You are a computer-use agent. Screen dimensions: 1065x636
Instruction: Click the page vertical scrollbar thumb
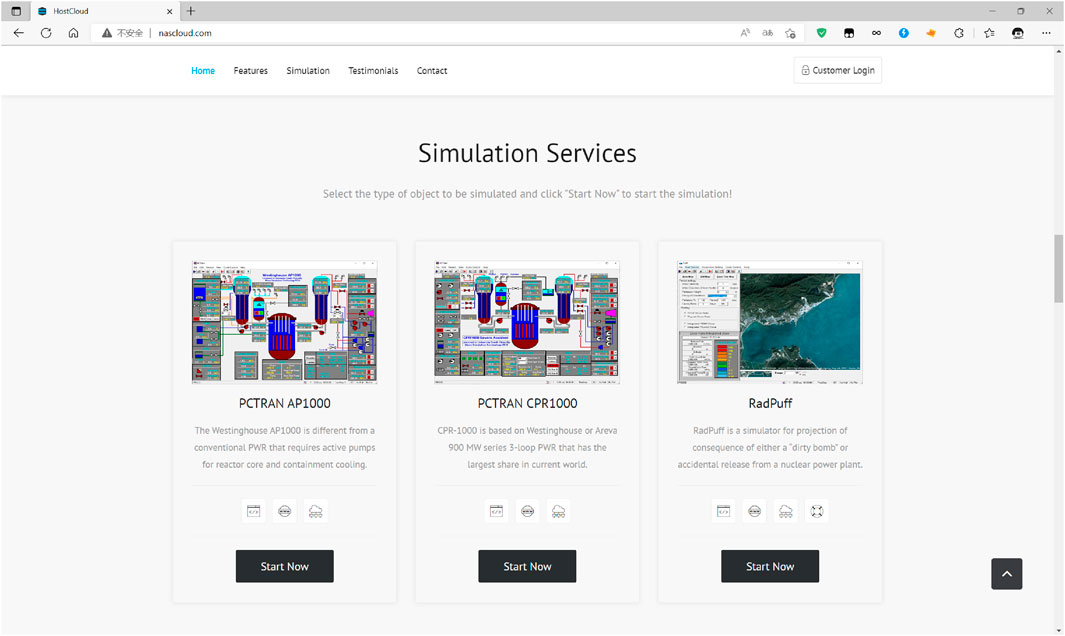point(1058,268)
